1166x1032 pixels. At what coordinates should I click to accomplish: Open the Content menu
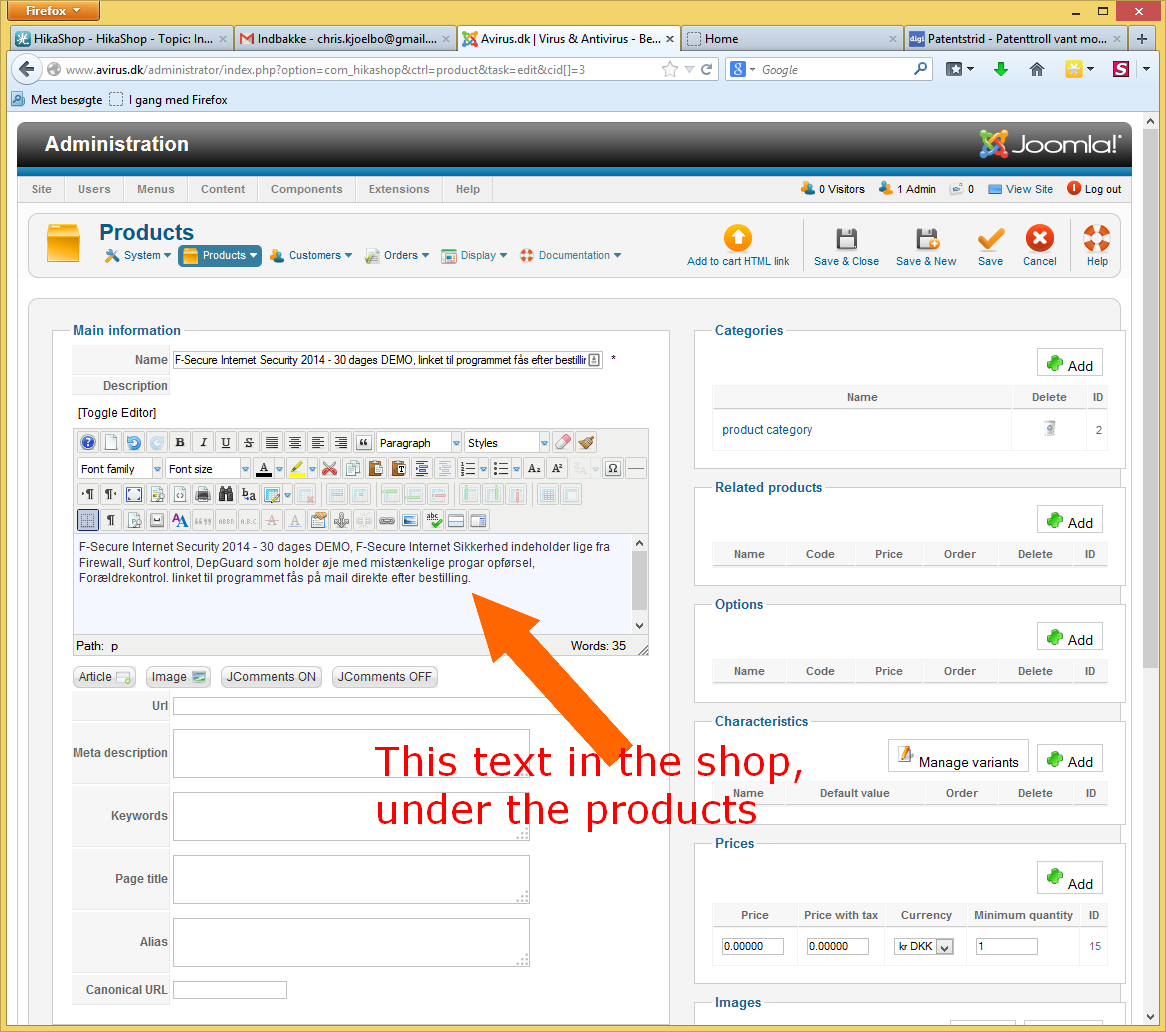point(222,190)
